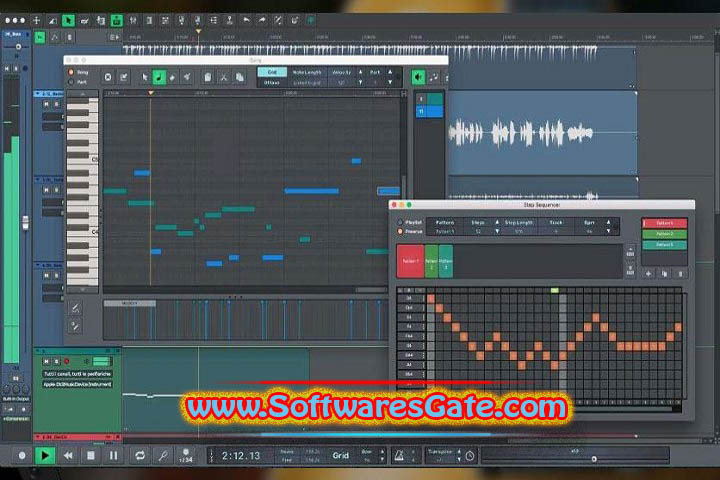Click the Offbase field in piano roll
Image resolution: width=720 pixels, height=480 pixels.
(272, 83)
